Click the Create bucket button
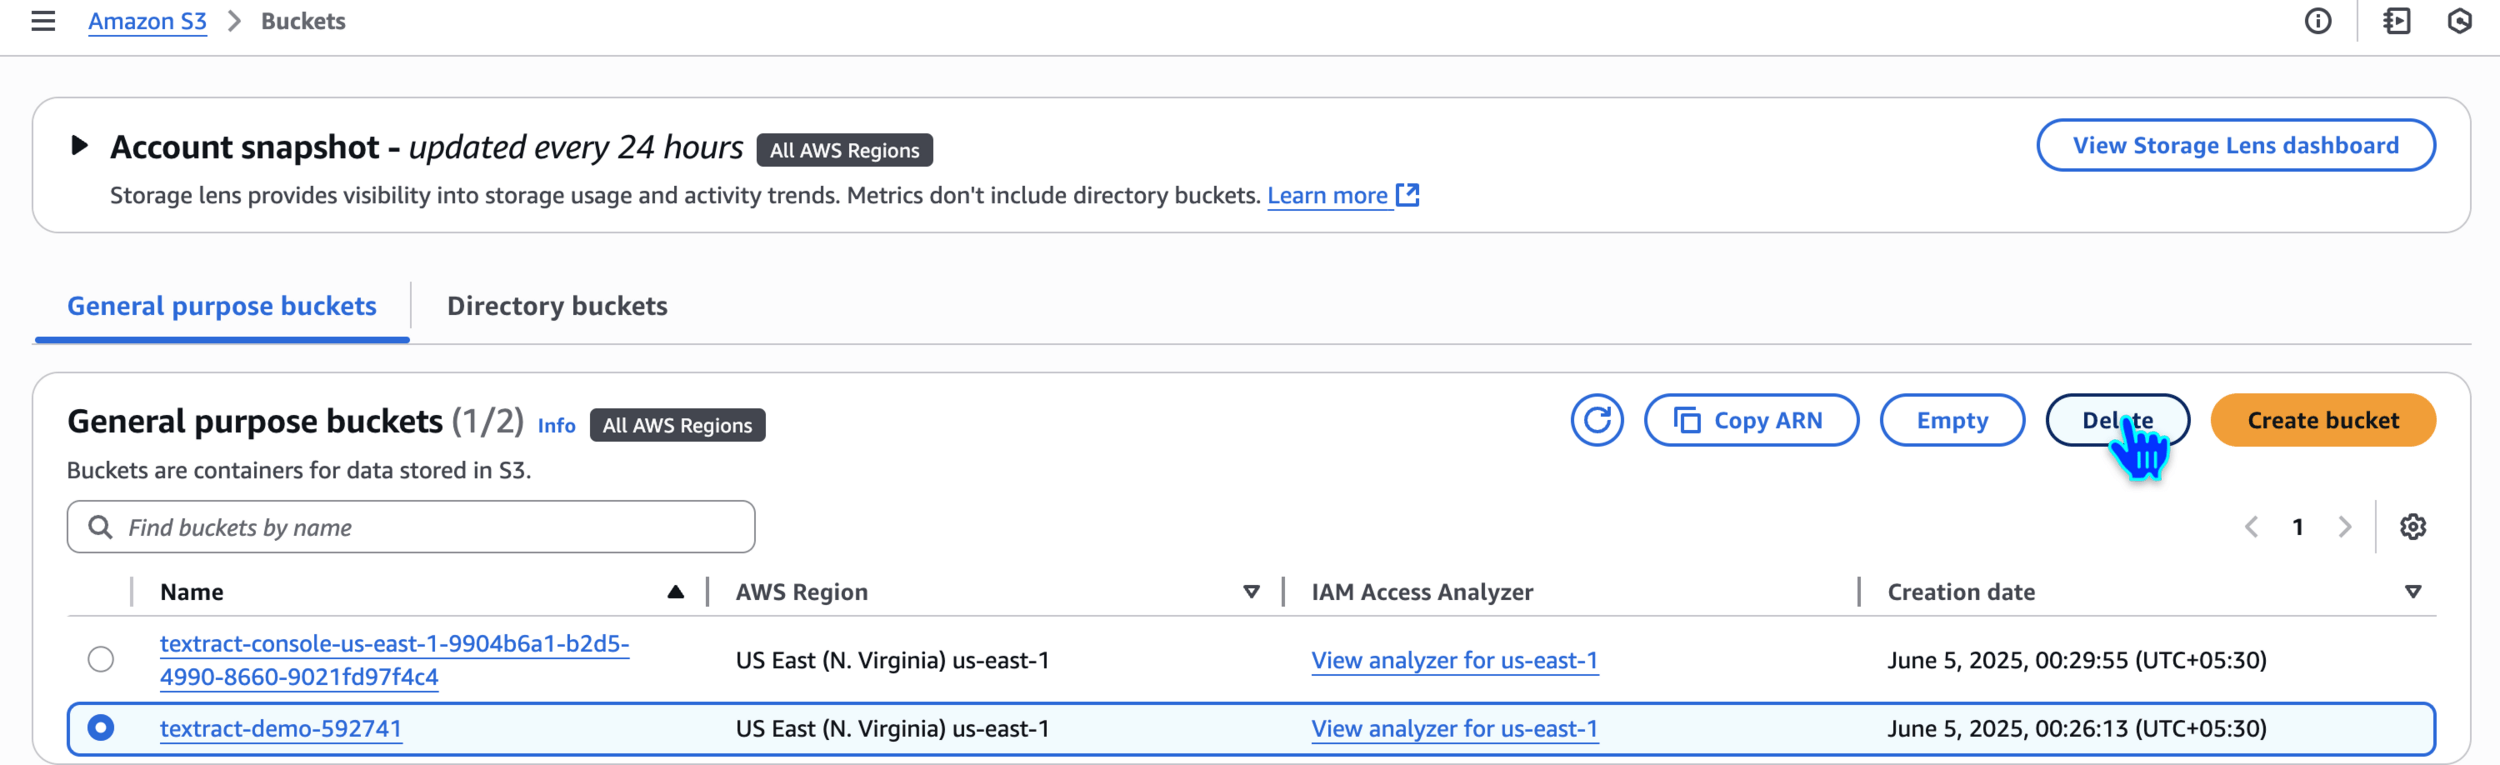This screenshot has height=765, width=2500. click(x=2323, y=420)
